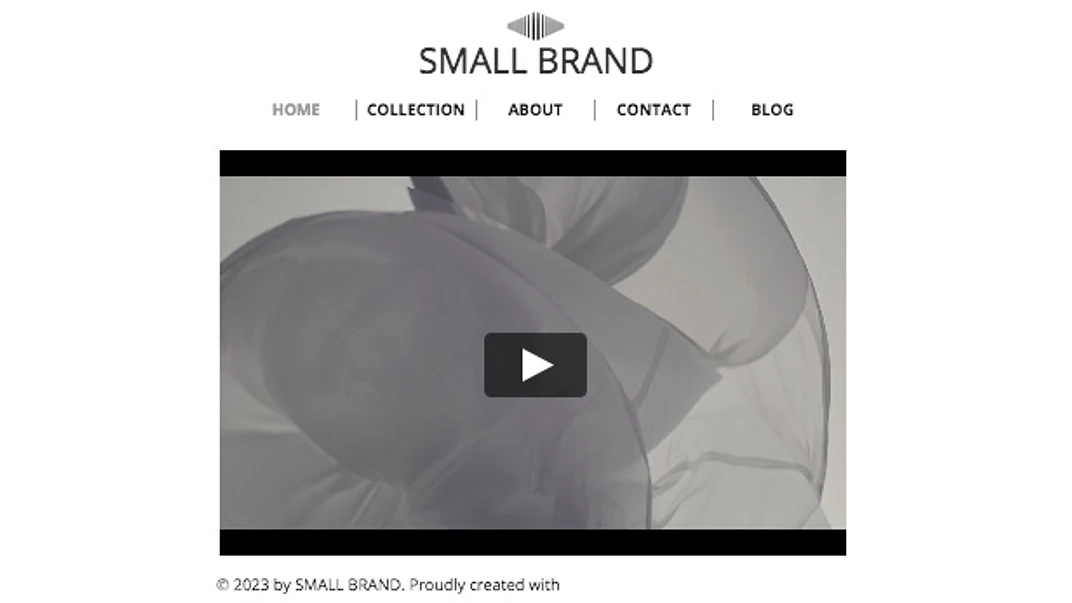1072x603 pixels.
Task: Click the white play triangle icon
Action: [537, 365]
